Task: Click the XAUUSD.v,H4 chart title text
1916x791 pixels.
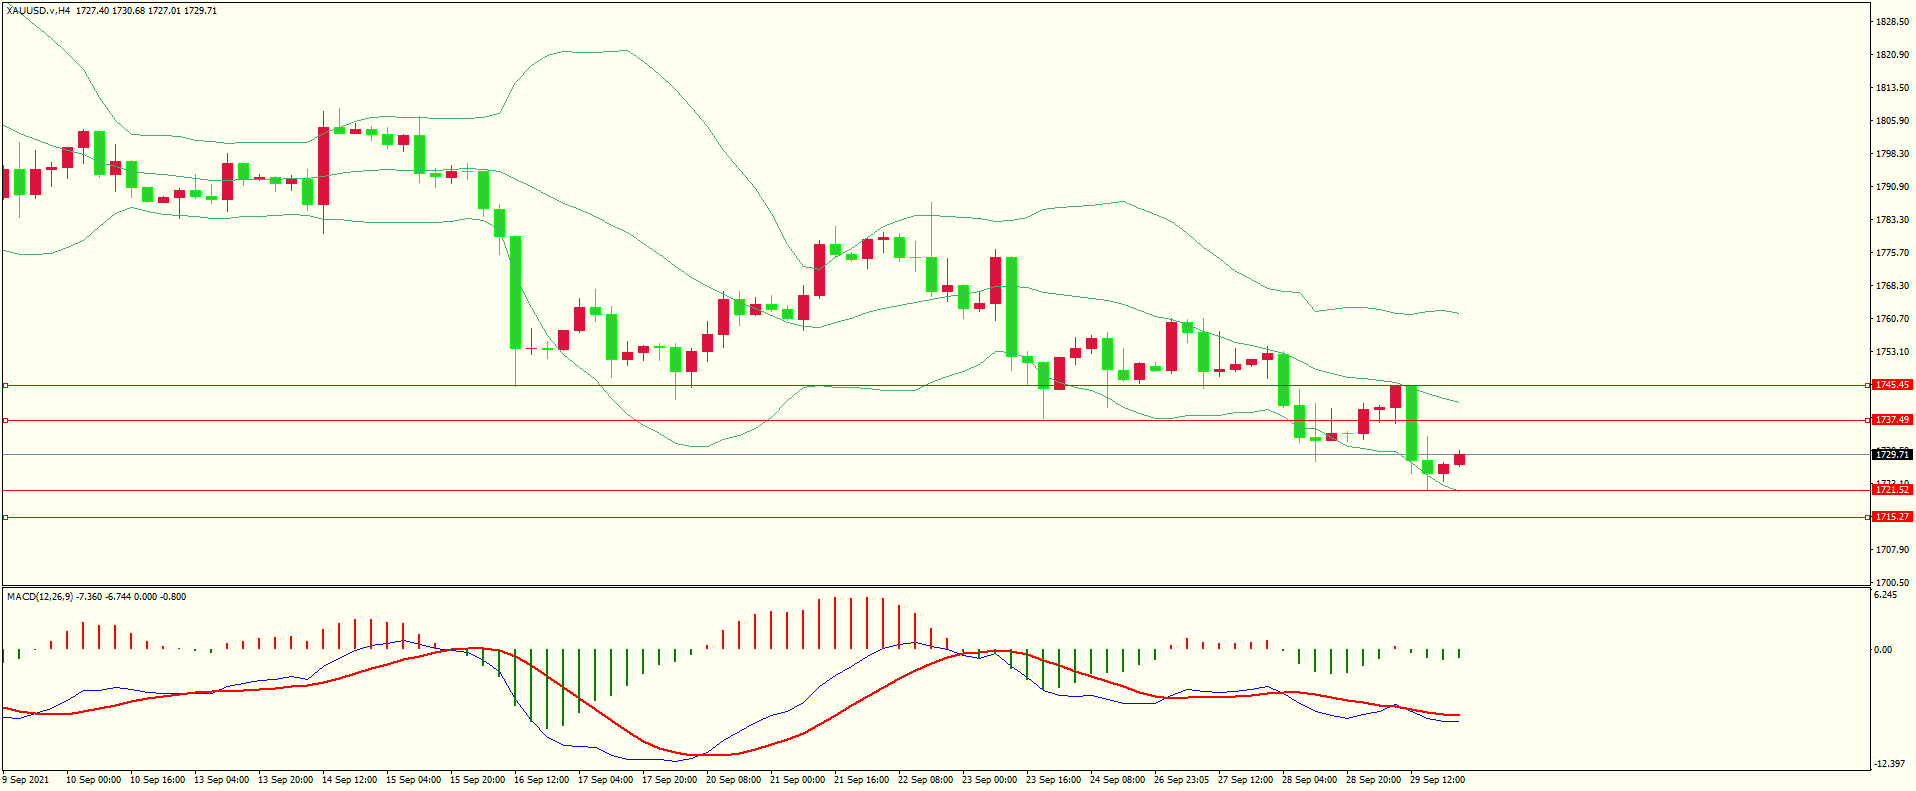Action: [38, 10]
